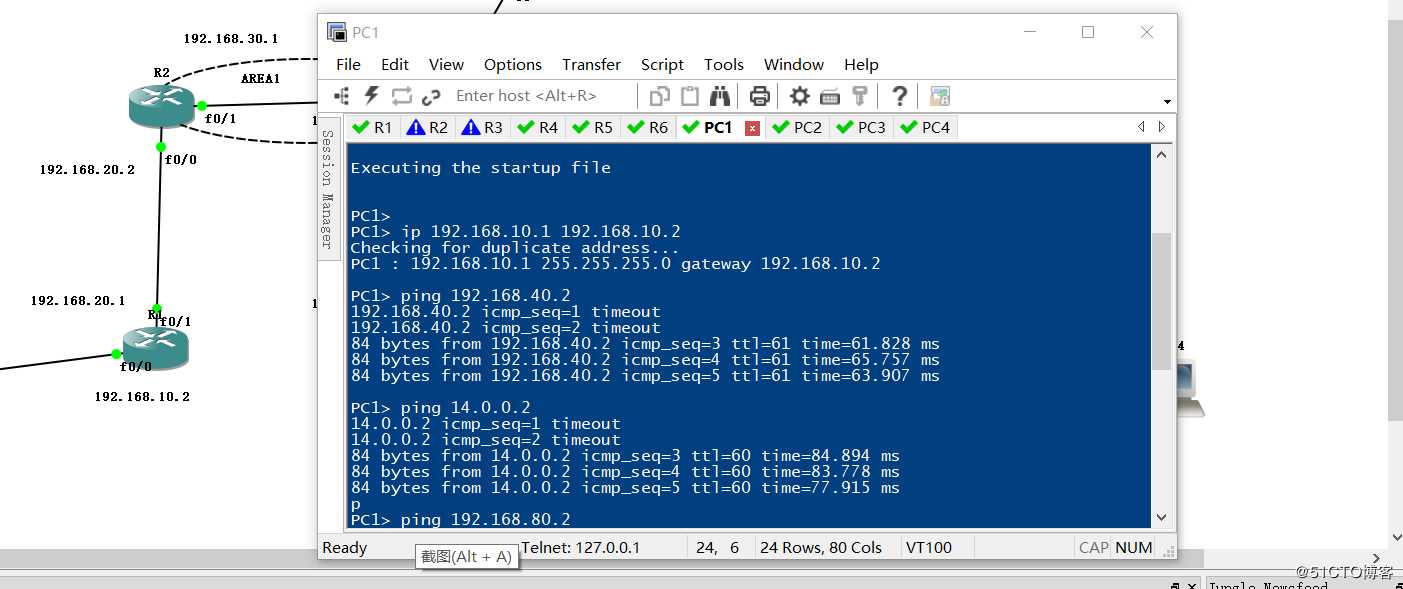Open the Script menu
Screen dimensions: 1403x589
coord(662,64)
